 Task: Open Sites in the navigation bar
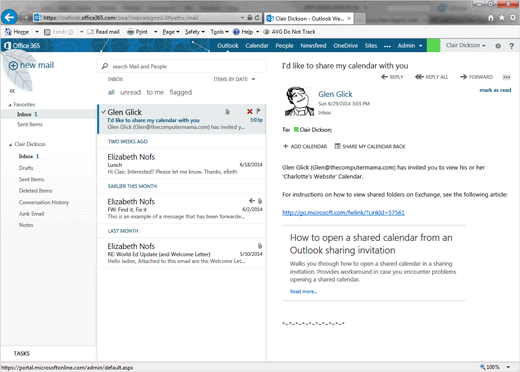click(x=371, y=46)
